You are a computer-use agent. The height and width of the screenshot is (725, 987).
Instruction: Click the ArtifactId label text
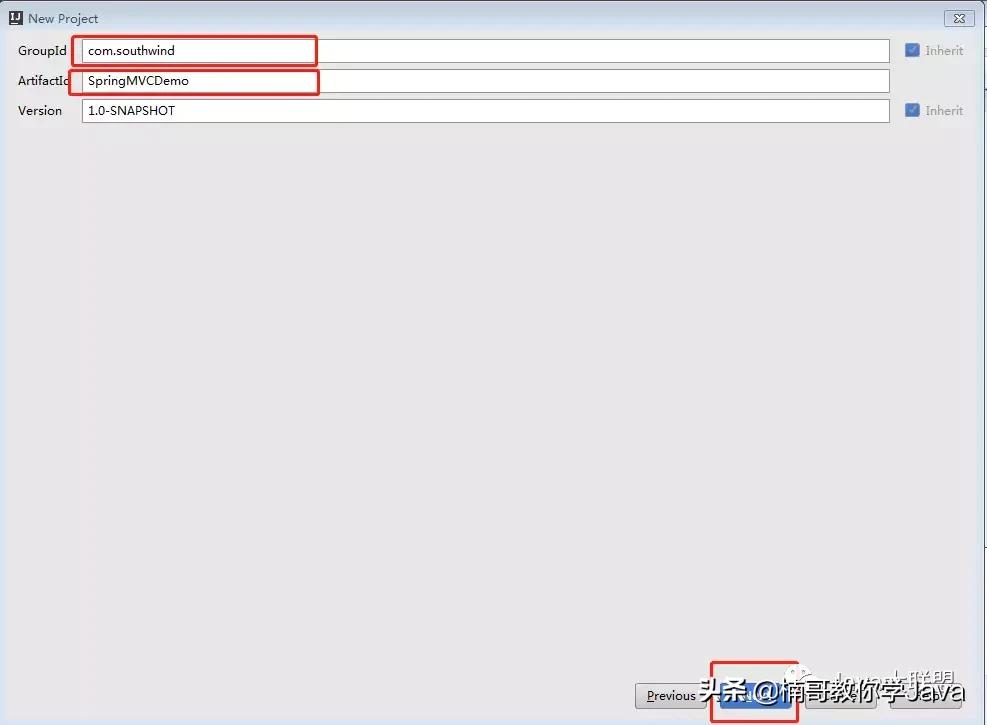tap(44, 81)
